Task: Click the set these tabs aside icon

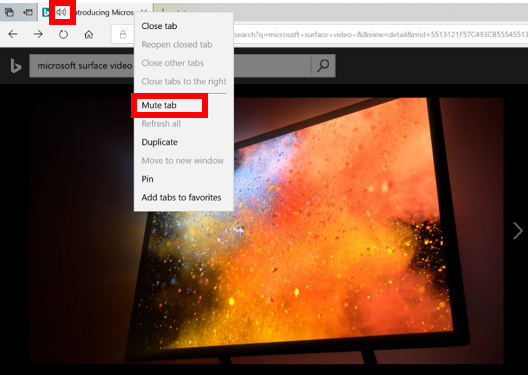Action: click(x=28, y=12)
